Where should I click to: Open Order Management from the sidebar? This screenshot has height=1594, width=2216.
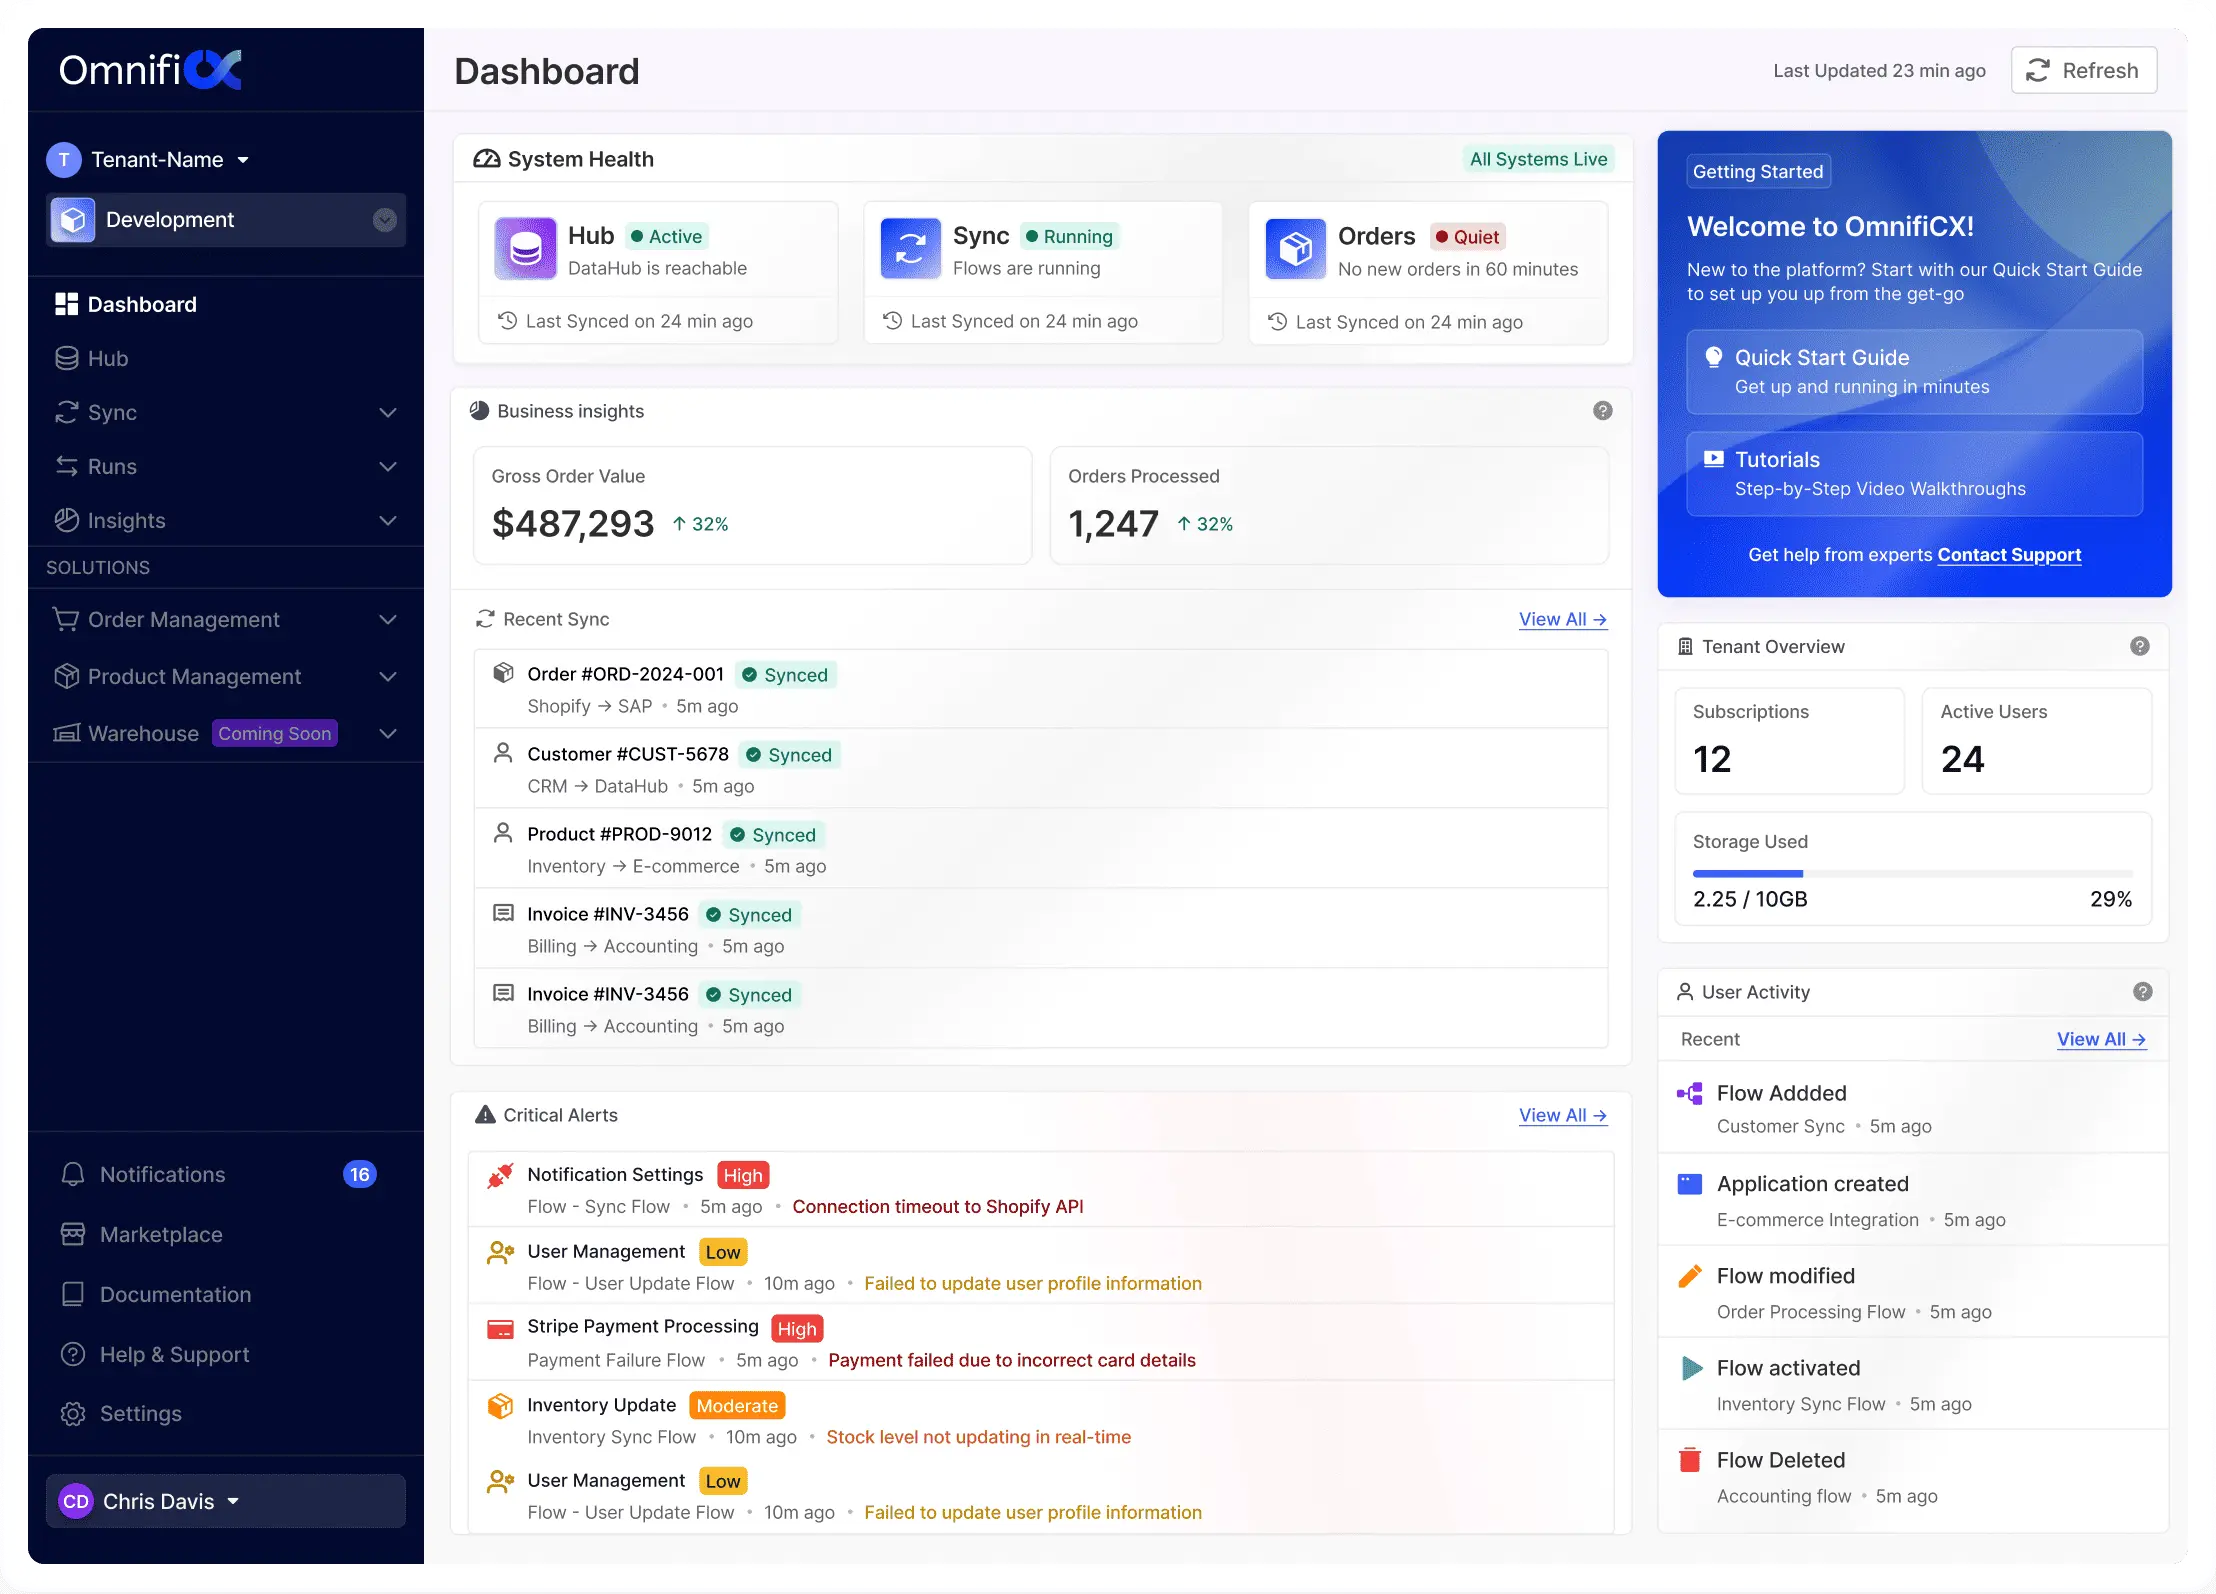pyautogui.click(x=183, y=619)
